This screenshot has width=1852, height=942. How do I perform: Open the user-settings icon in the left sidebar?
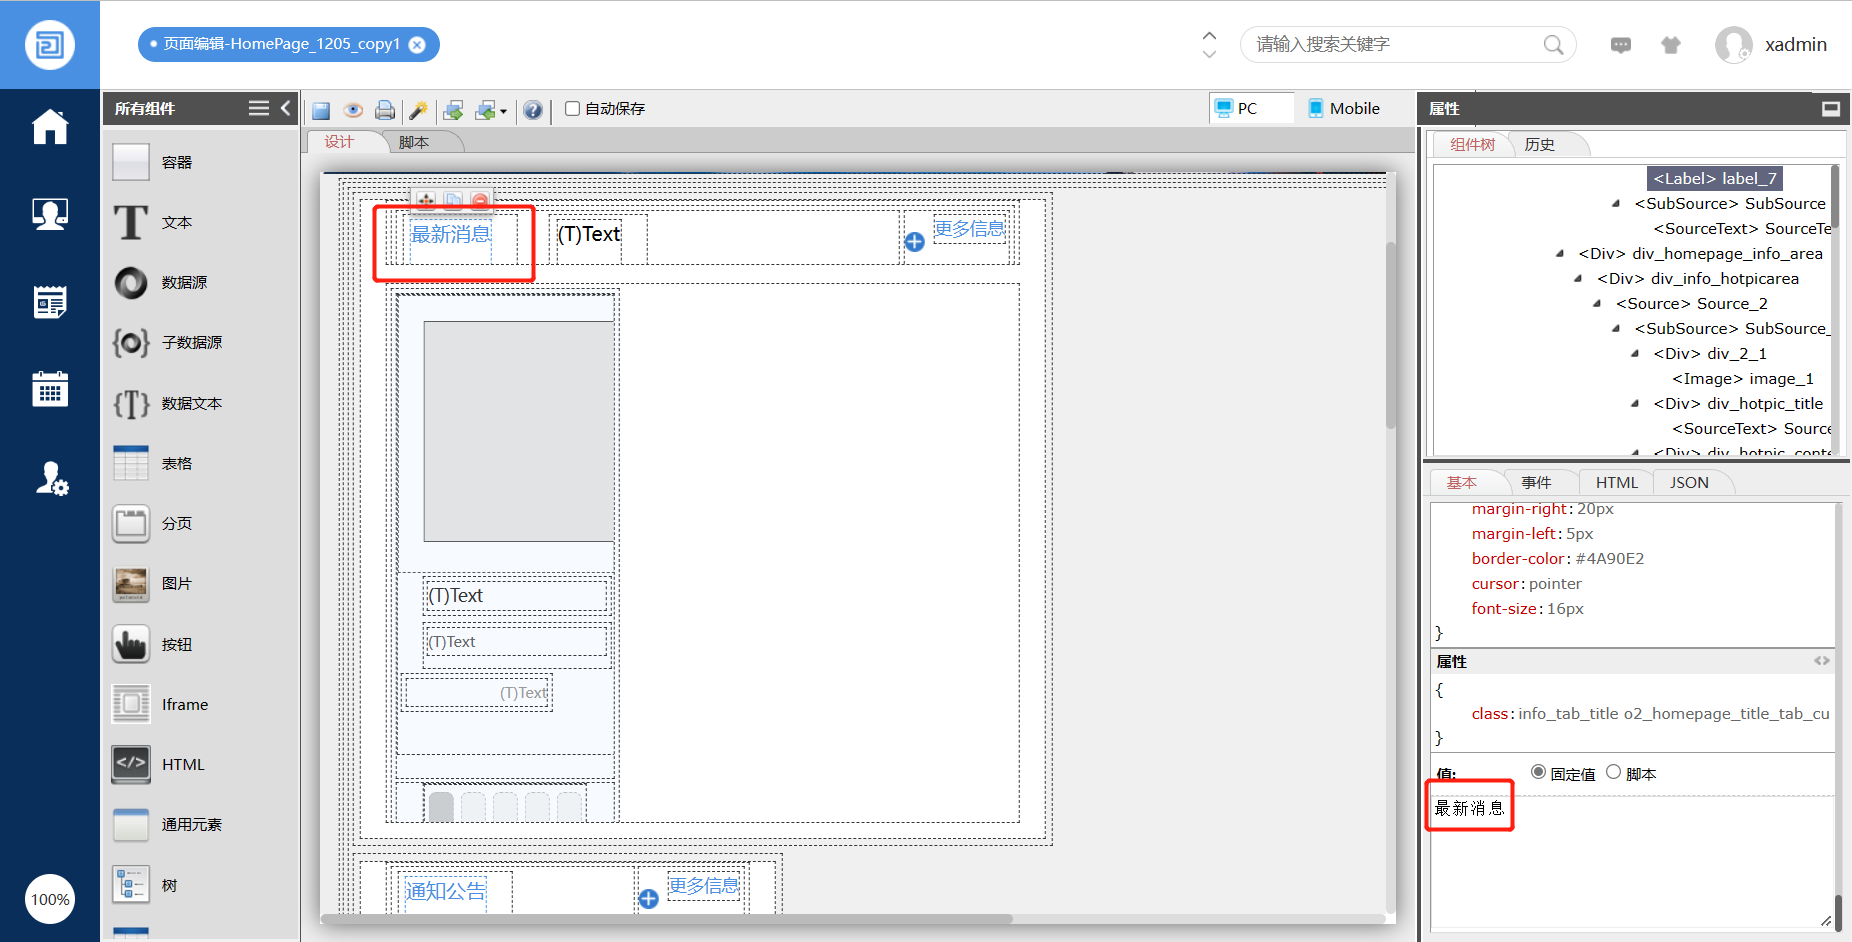point(52,479)
